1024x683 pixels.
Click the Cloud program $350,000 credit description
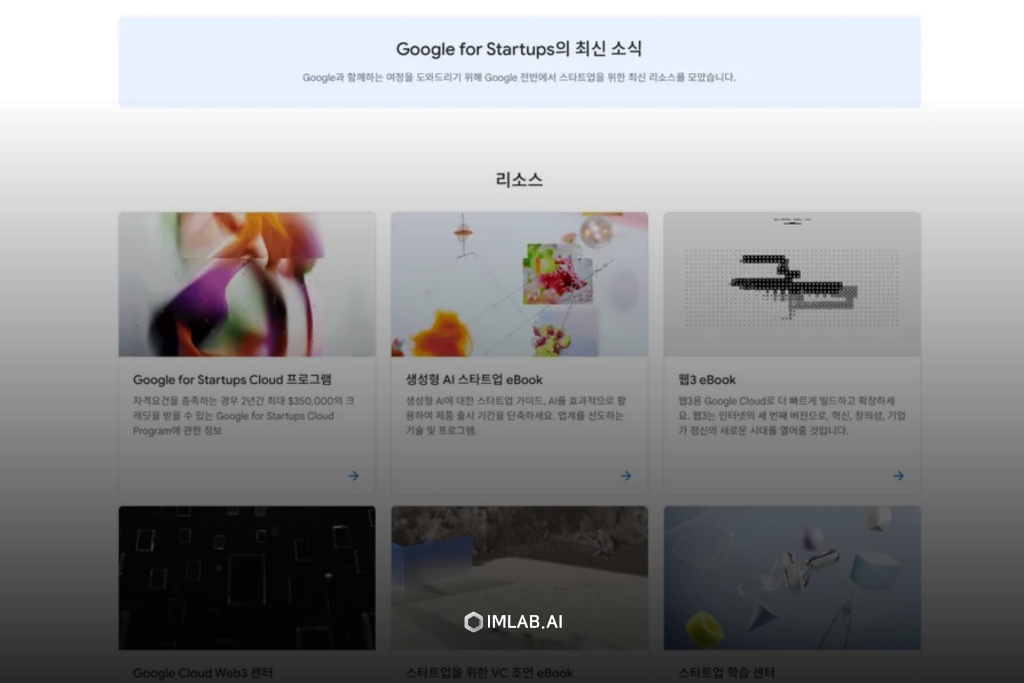(x=244, y=415)
